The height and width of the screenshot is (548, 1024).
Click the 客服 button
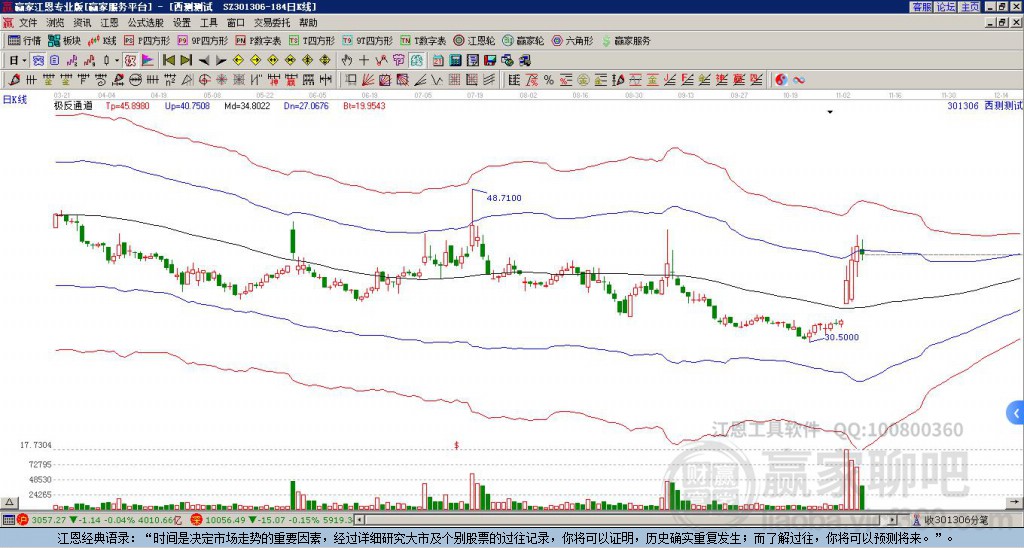(x=921, y=7)
